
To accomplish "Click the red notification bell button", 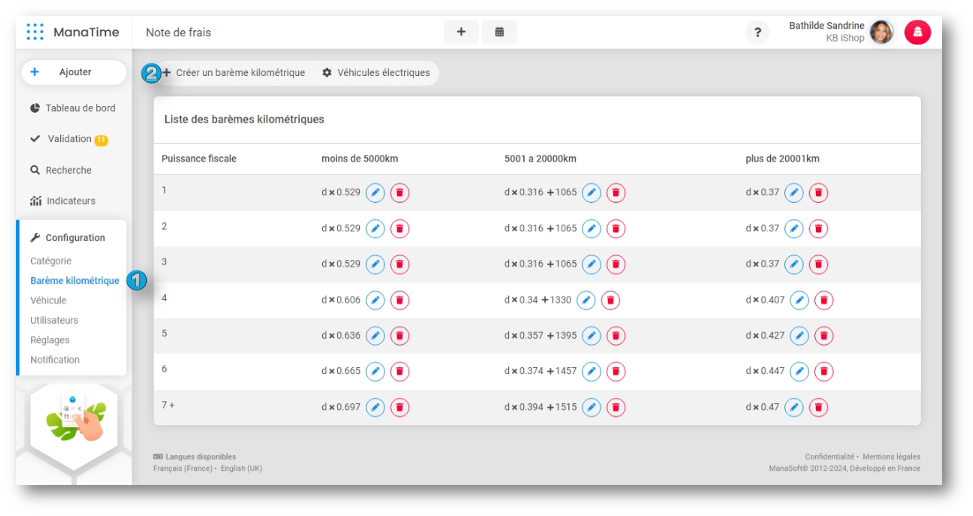I will point(917,32).
